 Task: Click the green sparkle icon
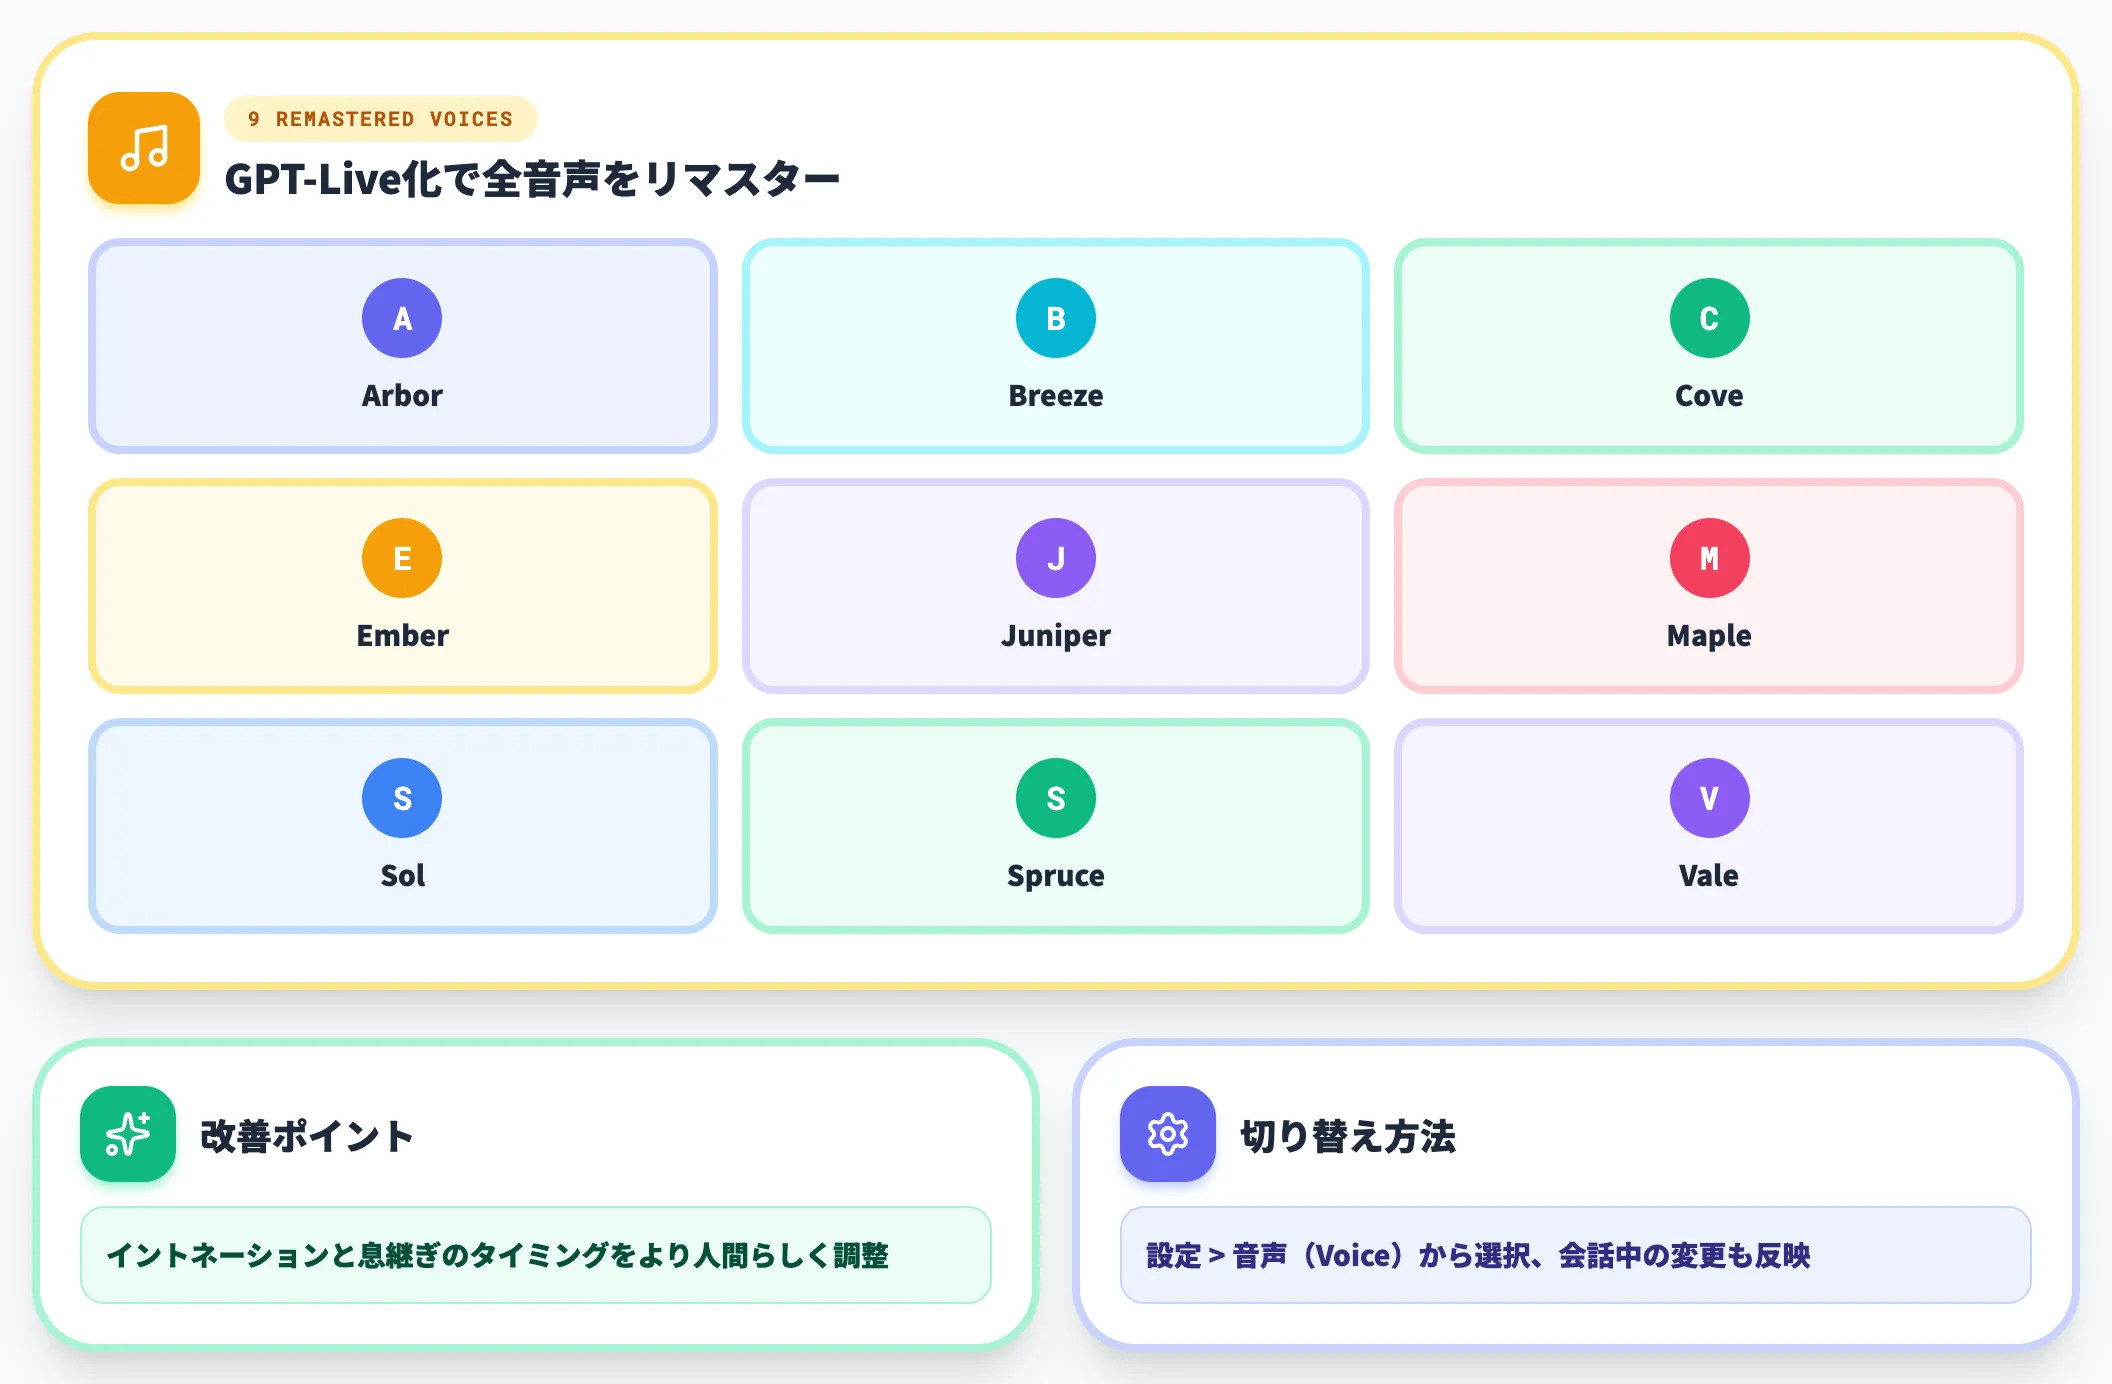pos(128,1134)
